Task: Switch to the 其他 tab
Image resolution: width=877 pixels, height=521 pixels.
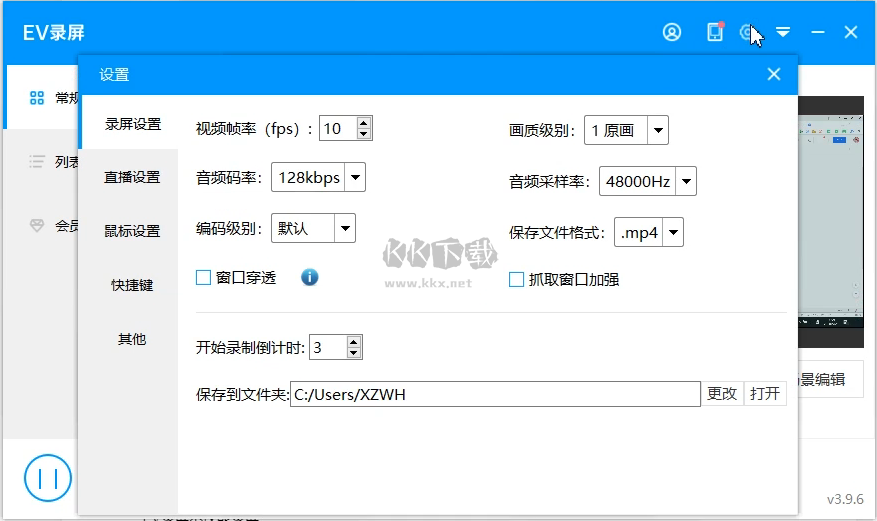Action: point(133,338)
